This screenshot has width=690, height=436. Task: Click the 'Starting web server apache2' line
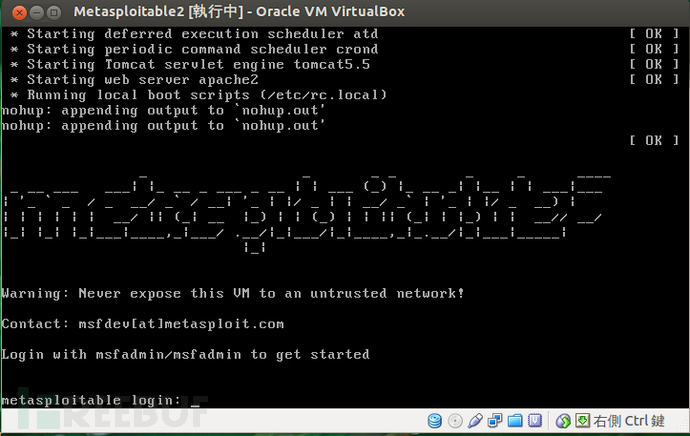coord(134,80)
